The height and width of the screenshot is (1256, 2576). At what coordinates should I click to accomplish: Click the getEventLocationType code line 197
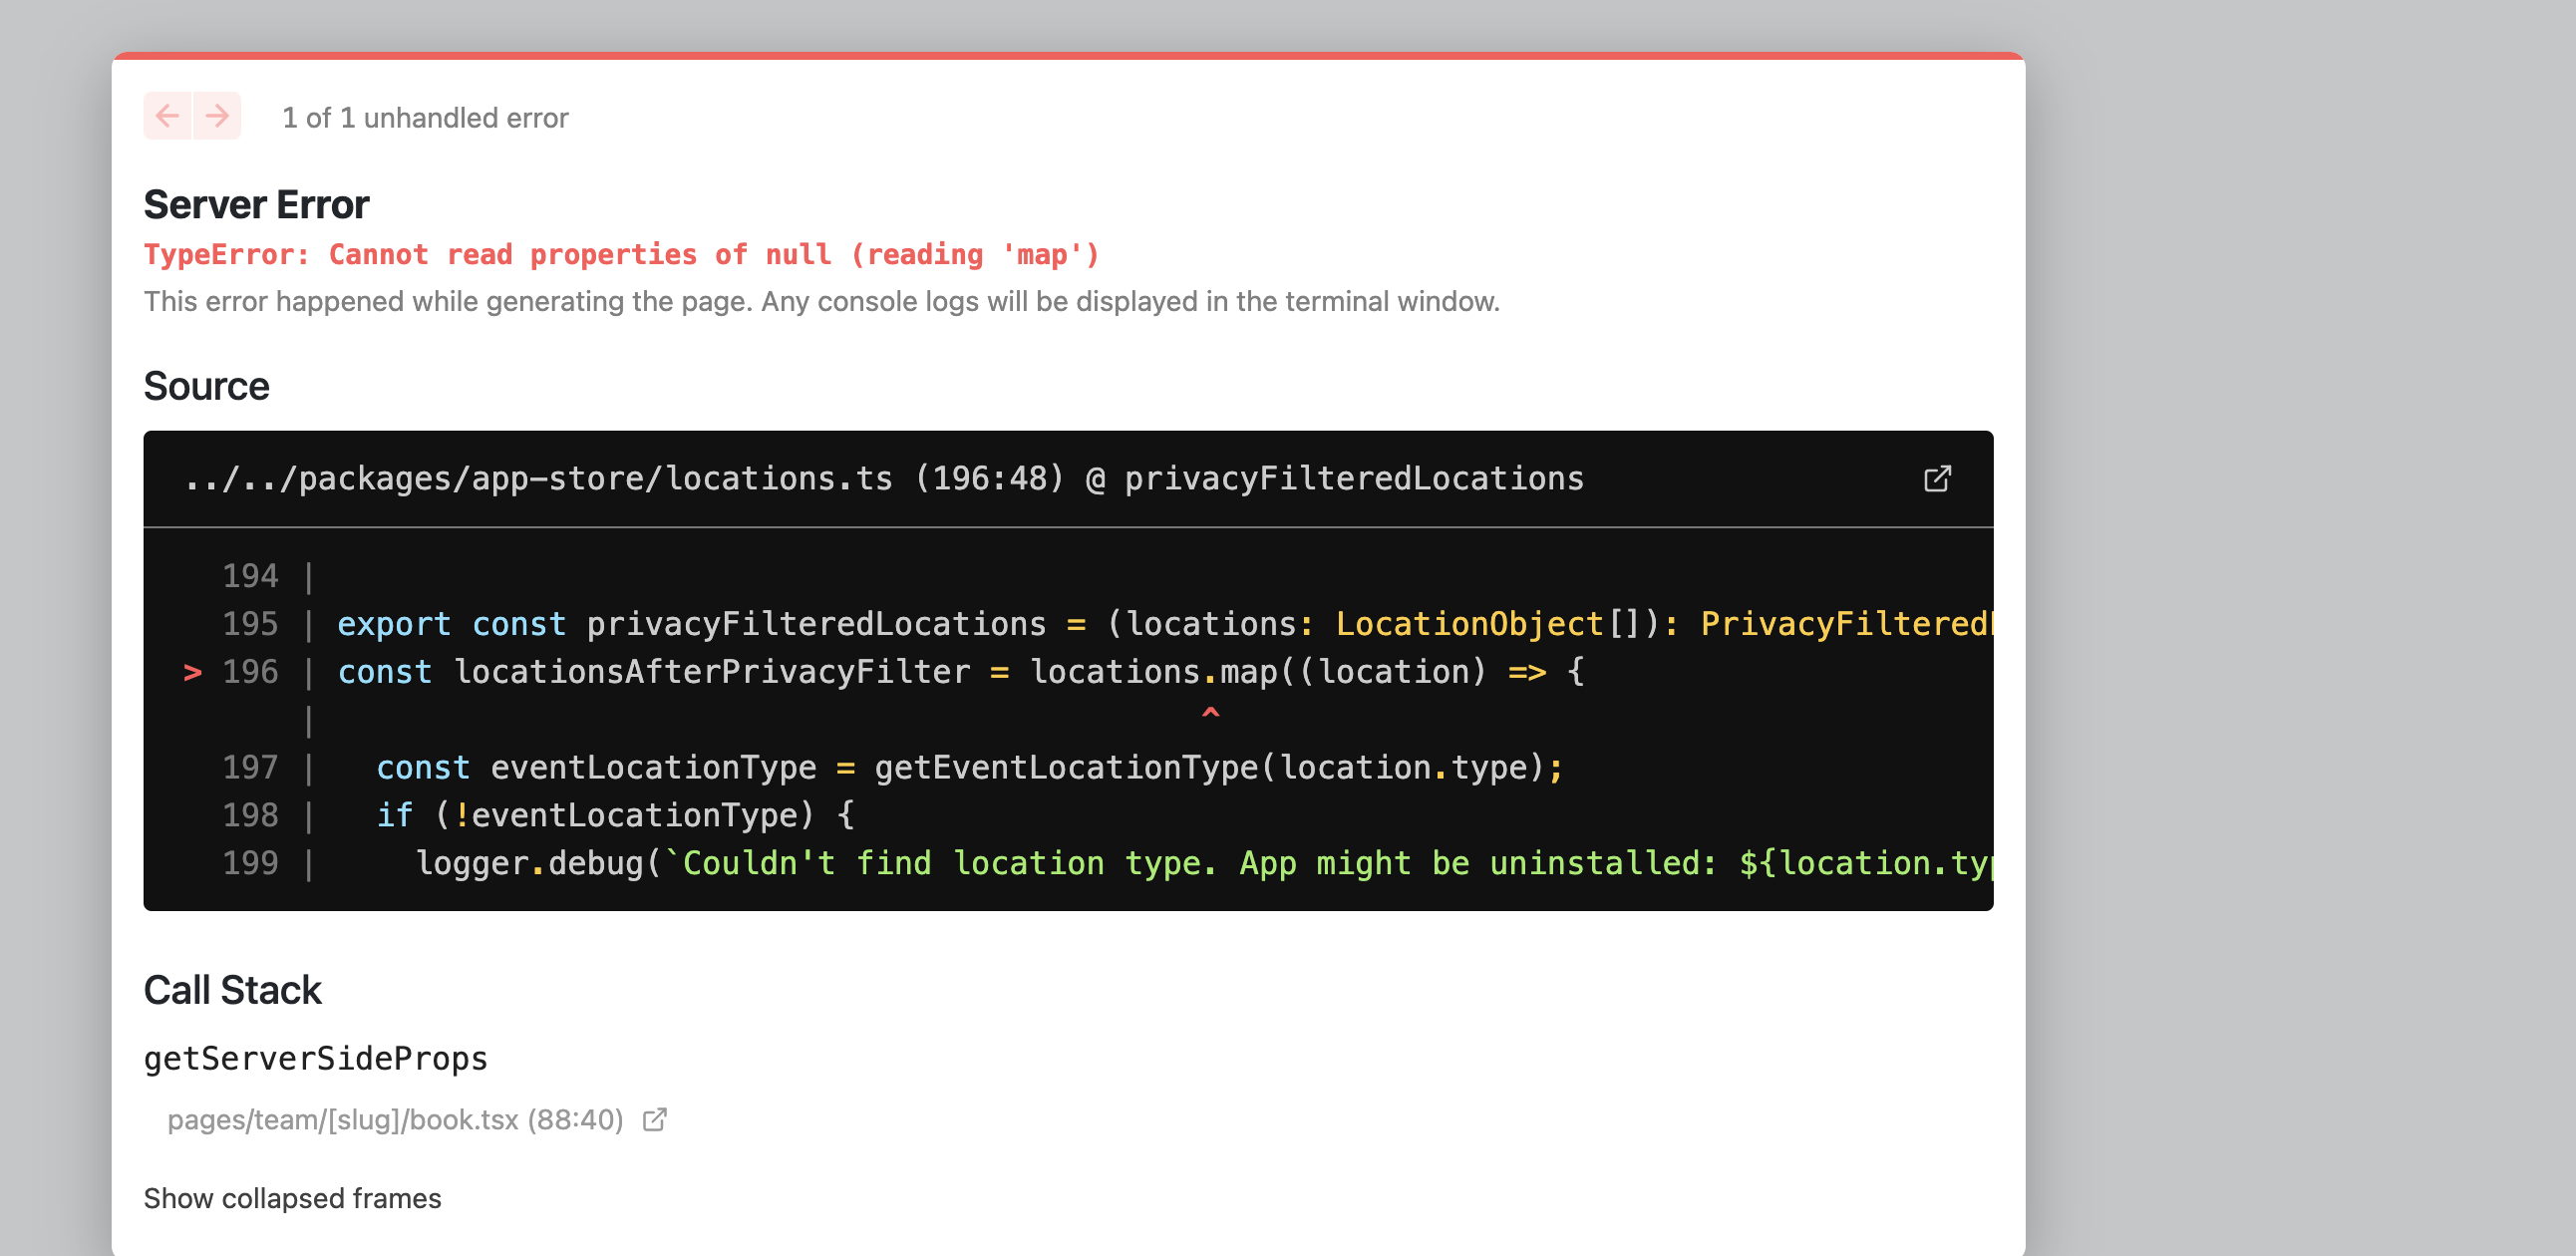point(969,768)
